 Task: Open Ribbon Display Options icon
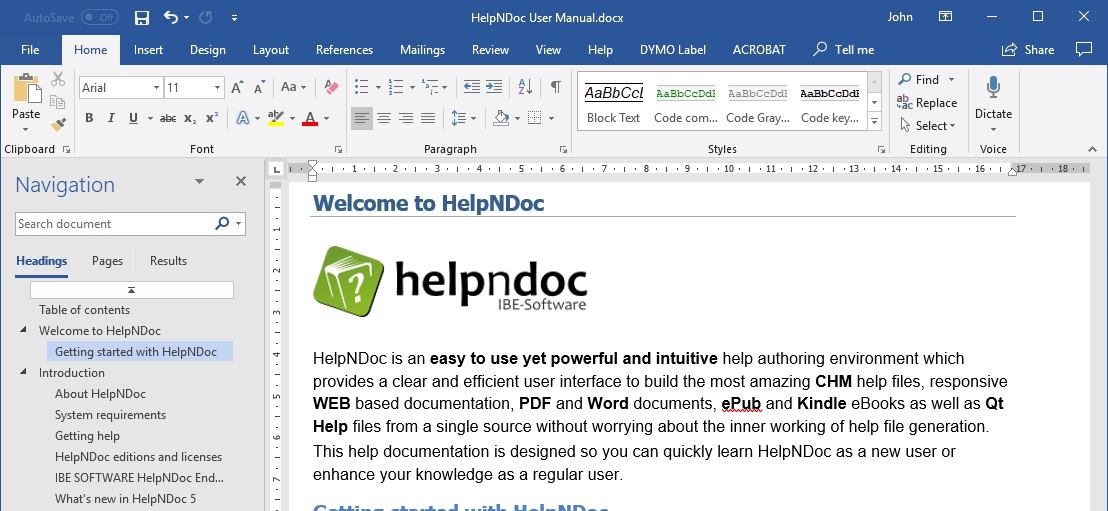(945, 16)
